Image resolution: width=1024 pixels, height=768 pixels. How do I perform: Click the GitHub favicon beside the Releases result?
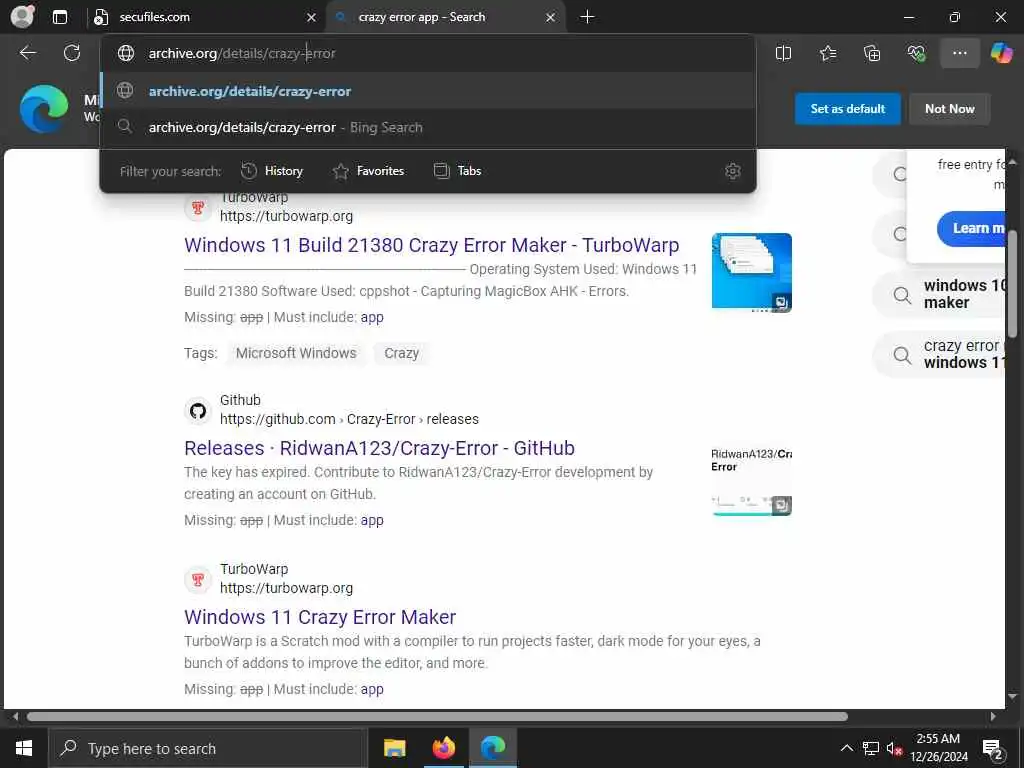(198, 411)
